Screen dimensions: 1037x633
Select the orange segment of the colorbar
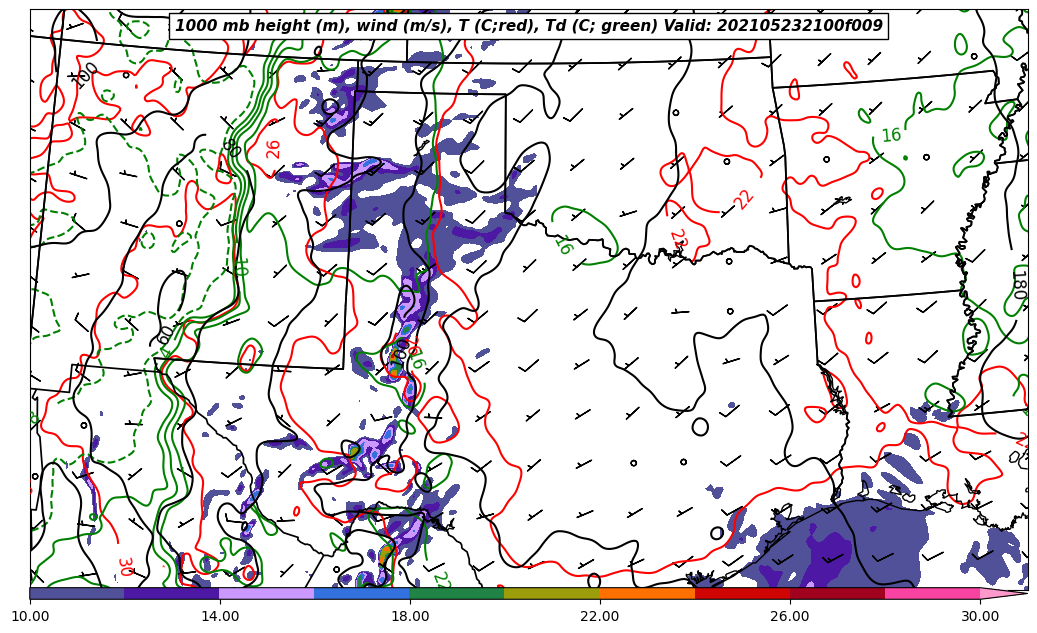point(647,593)
